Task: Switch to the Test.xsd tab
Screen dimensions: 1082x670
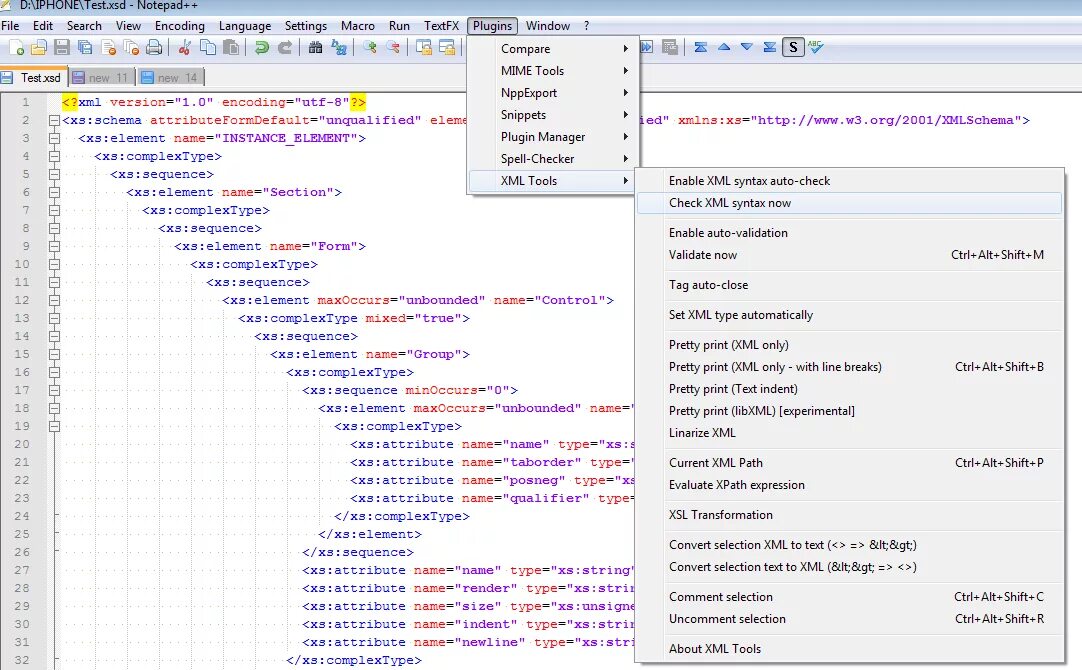Action: [x=32, y=78]
